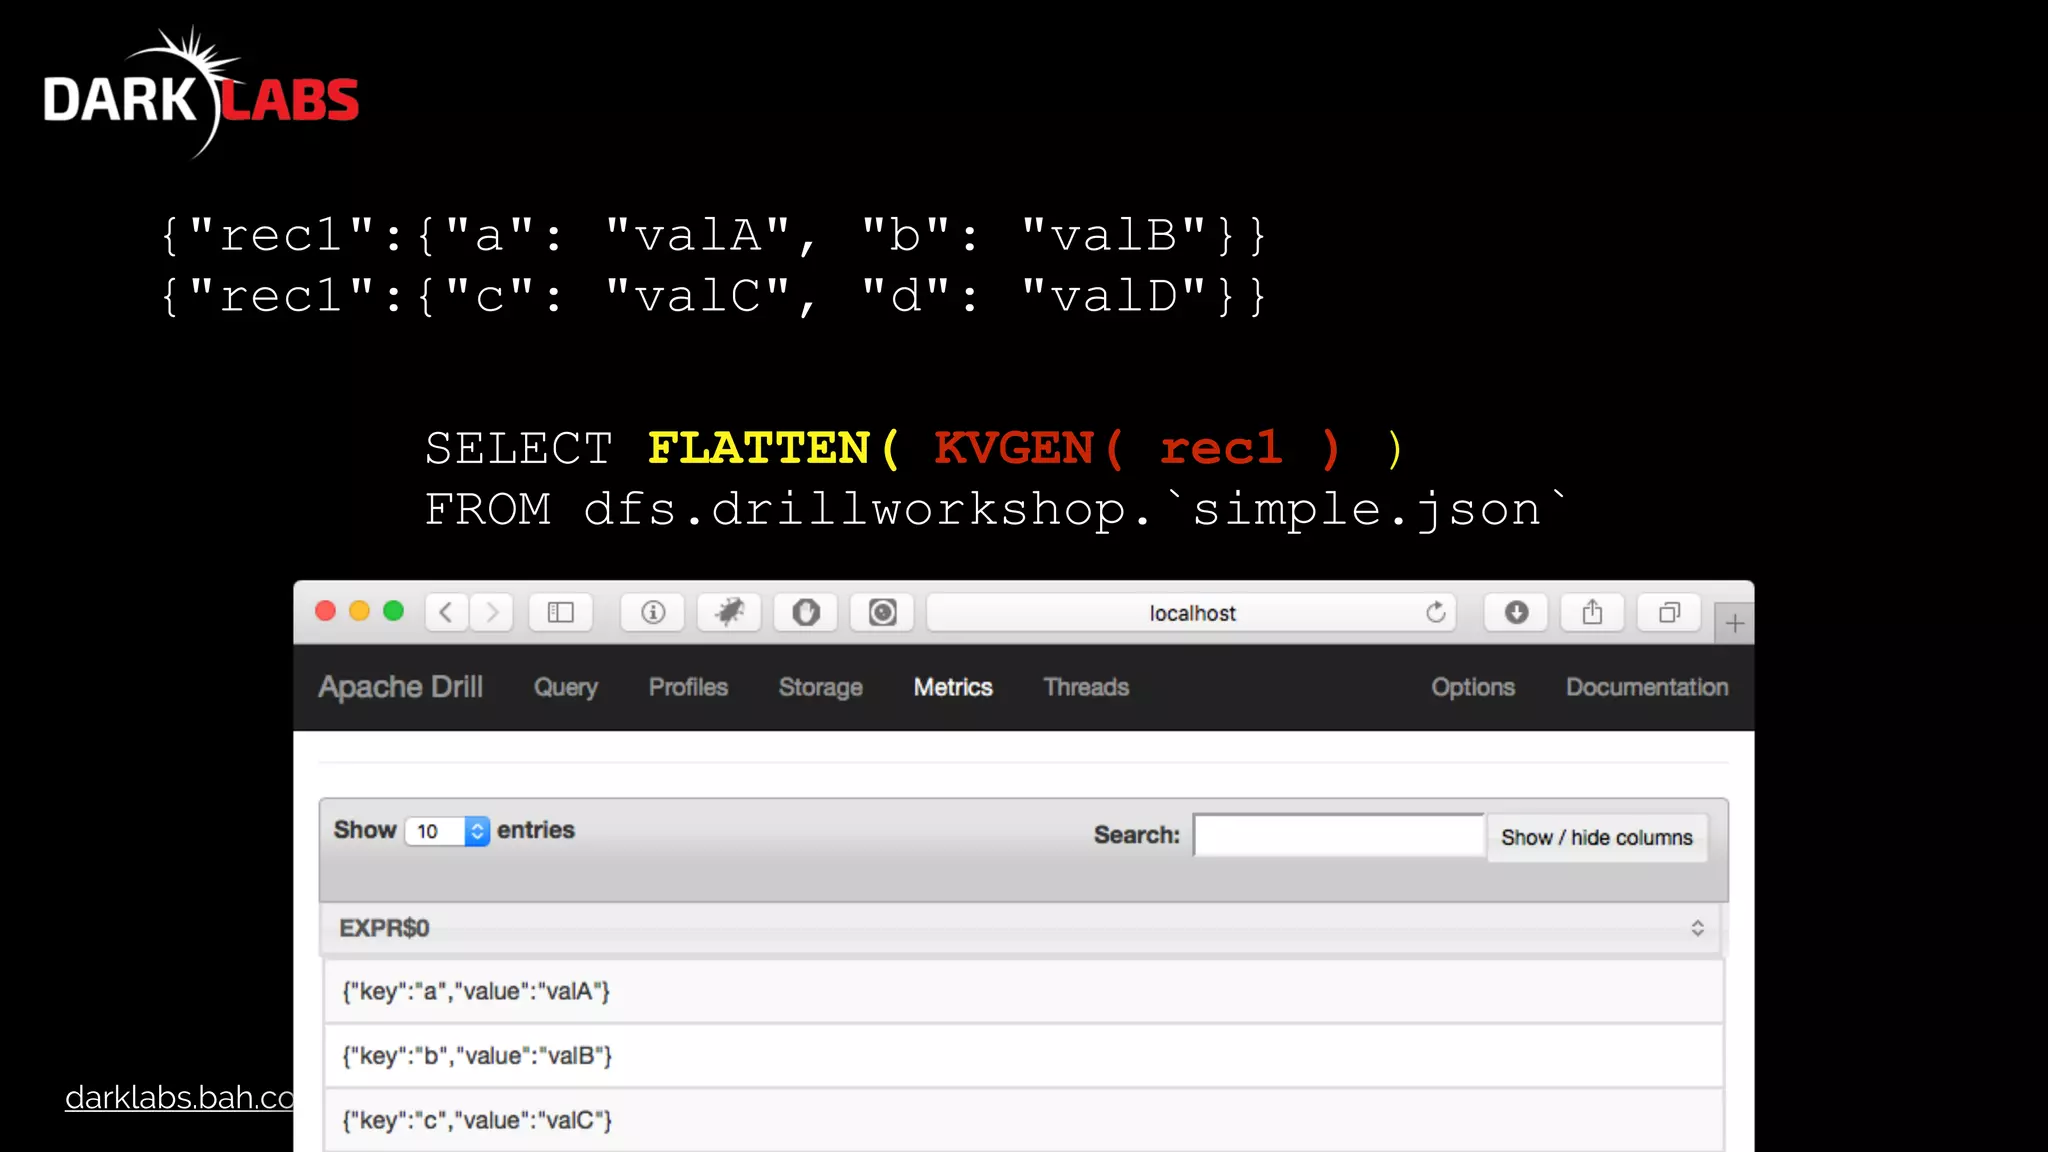Open the Show entries count dropdown
Screen dimensions: 2048x1152
click(x=447, y=831)
